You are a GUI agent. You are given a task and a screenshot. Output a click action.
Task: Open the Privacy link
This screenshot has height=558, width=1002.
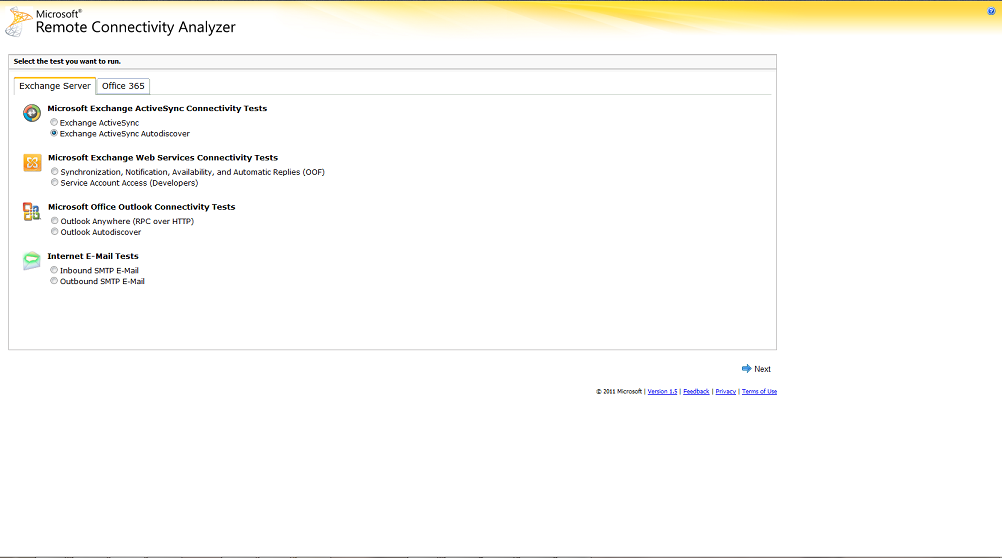coord(725,391)
